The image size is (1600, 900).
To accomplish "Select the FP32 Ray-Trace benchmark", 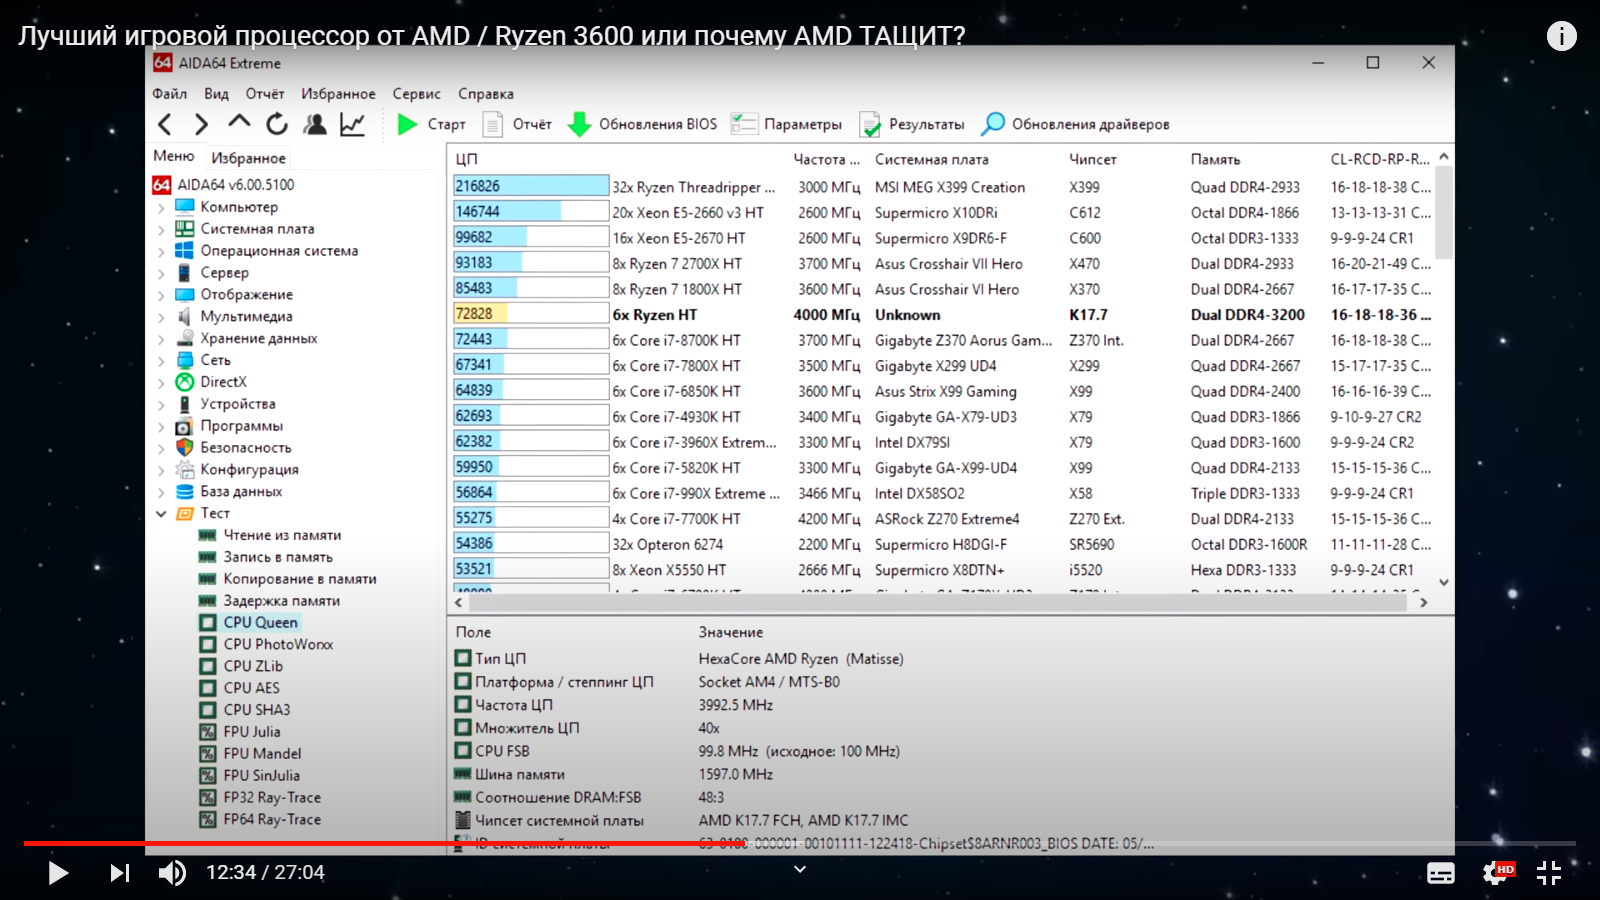I will tap(260, 798).
